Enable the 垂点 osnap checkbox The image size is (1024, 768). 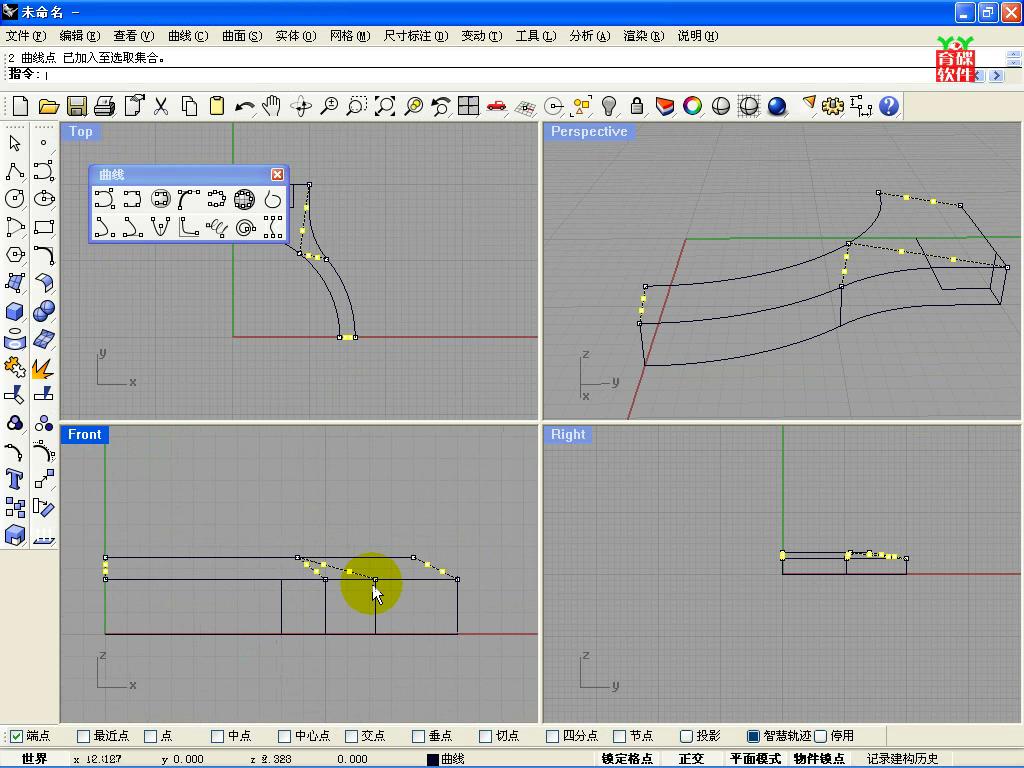419,736
